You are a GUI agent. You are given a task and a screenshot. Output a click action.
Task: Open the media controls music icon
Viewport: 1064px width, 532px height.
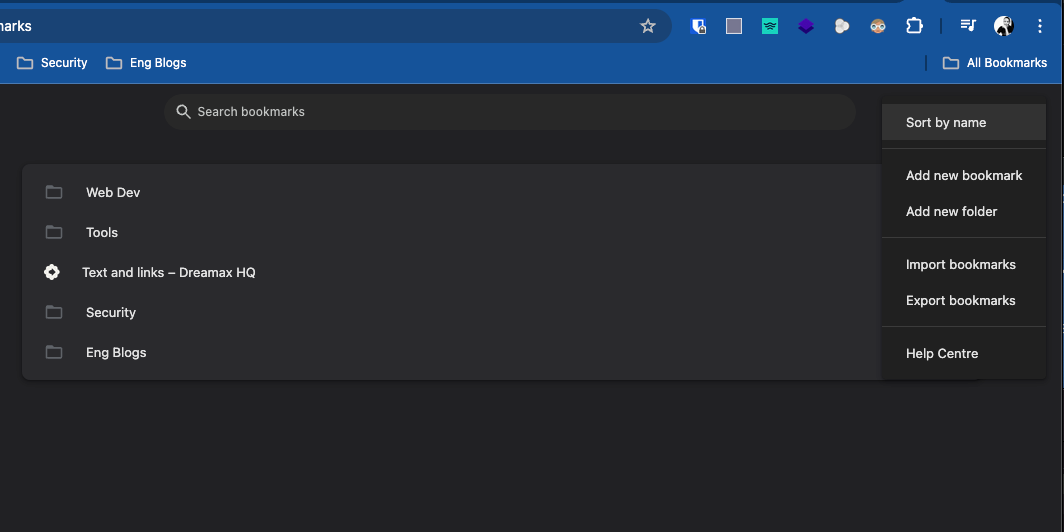pos(968,26)
